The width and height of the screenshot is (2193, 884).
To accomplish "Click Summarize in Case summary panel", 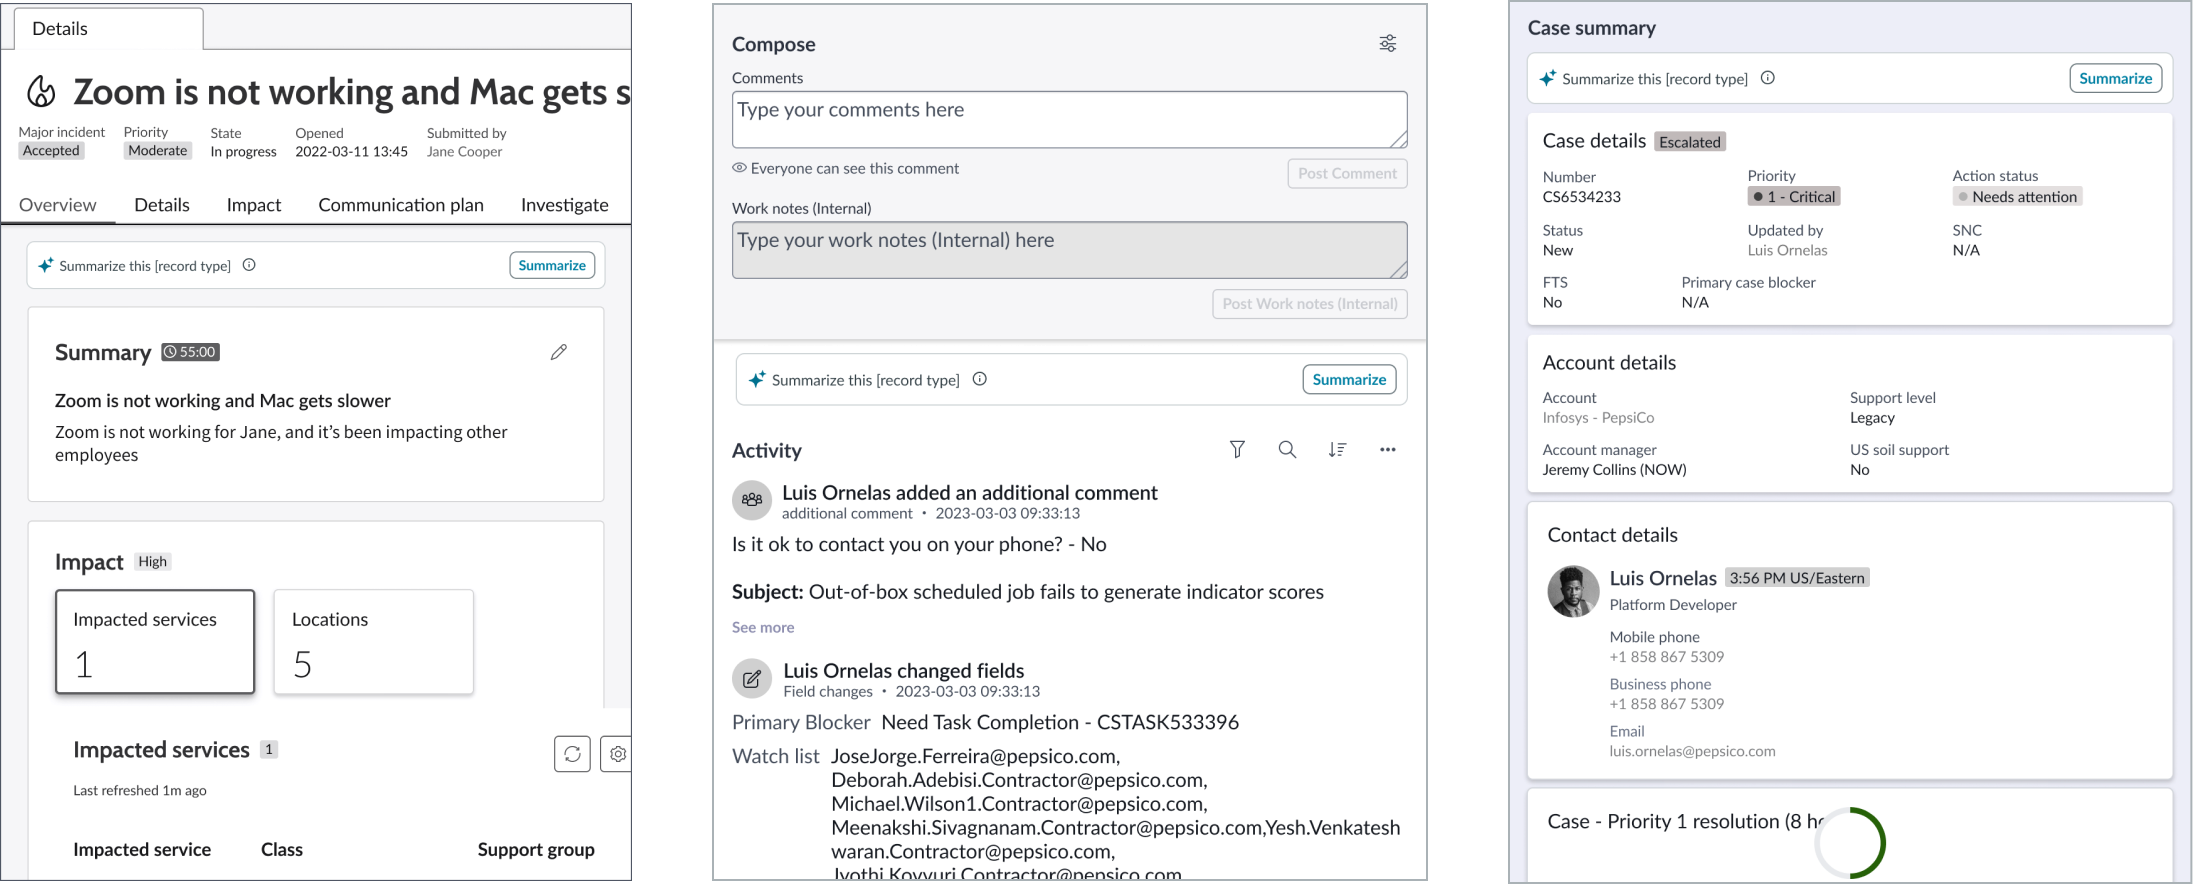I will [x=2114, y=78].
